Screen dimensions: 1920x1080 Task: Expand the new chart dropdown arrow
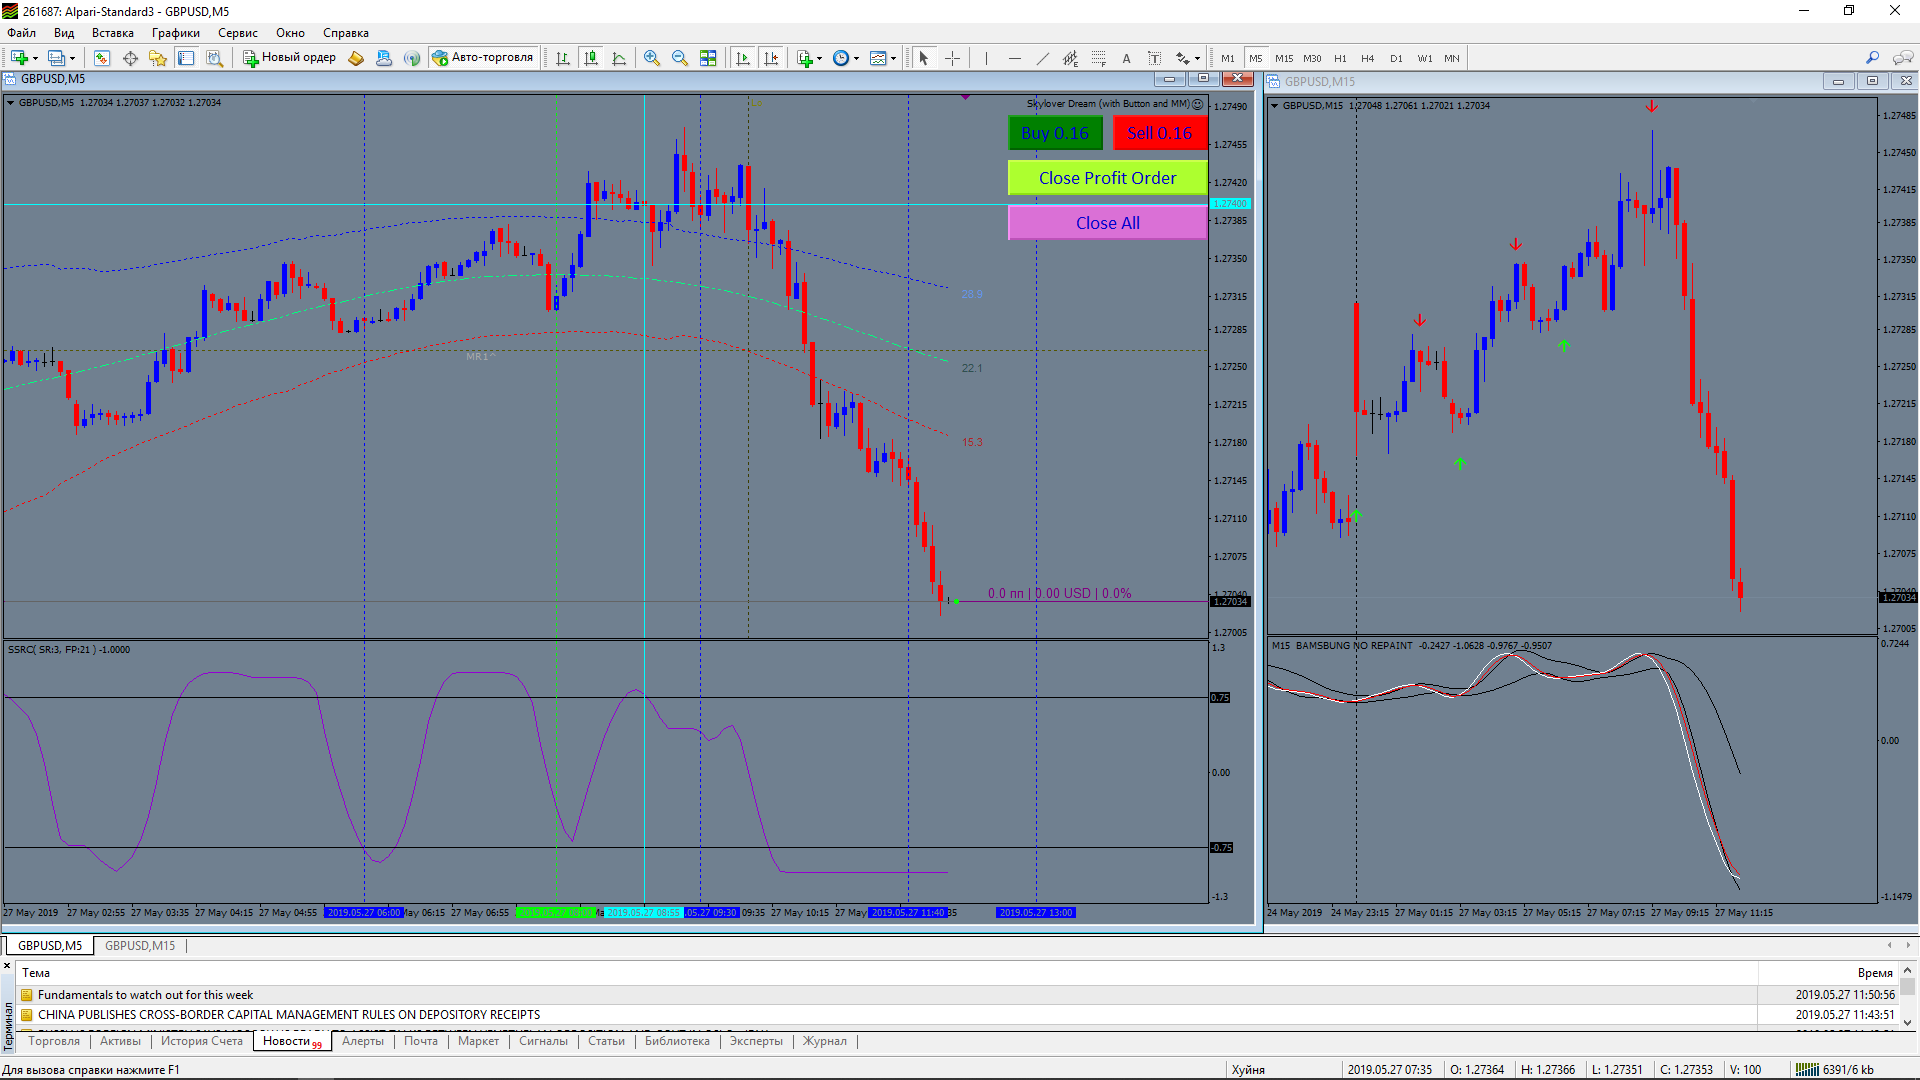coord(36,58)
